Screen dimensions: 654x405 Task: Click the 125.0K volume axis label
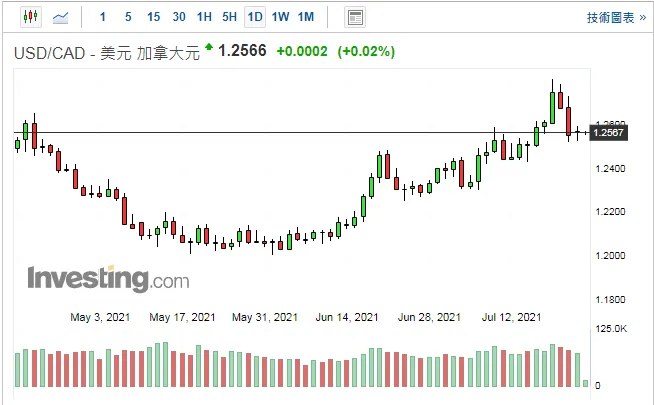click(611, 329)
